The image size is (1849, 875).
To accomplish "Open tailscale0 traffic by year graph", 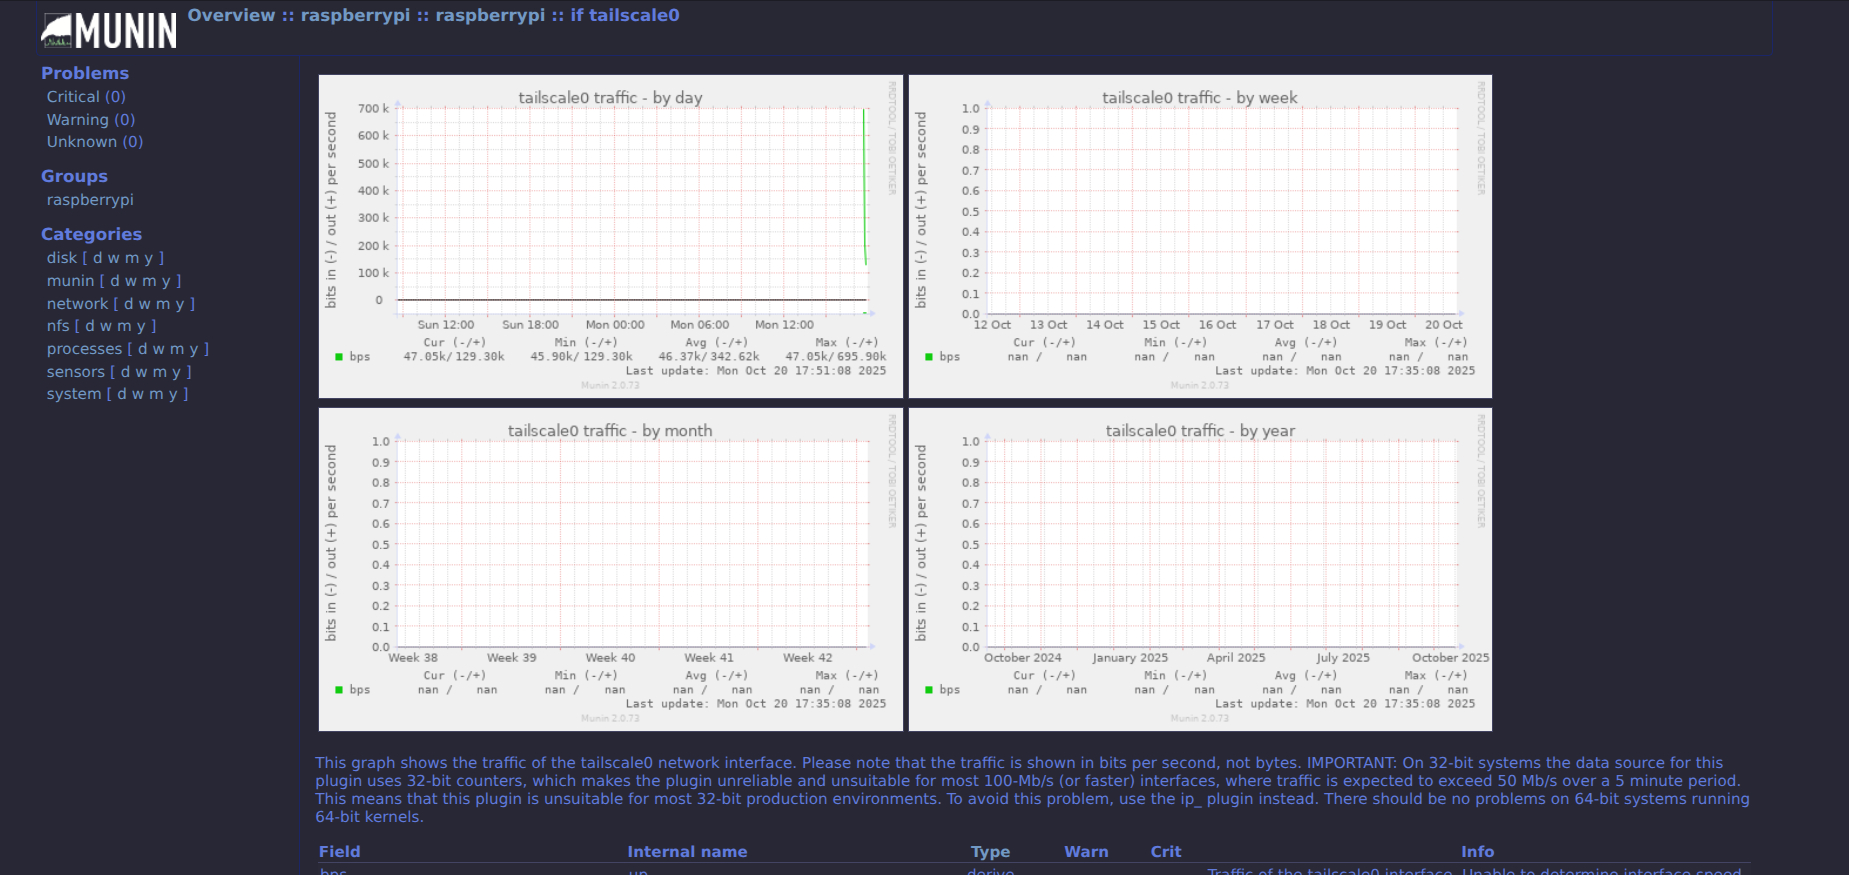I will (1200, 569).
